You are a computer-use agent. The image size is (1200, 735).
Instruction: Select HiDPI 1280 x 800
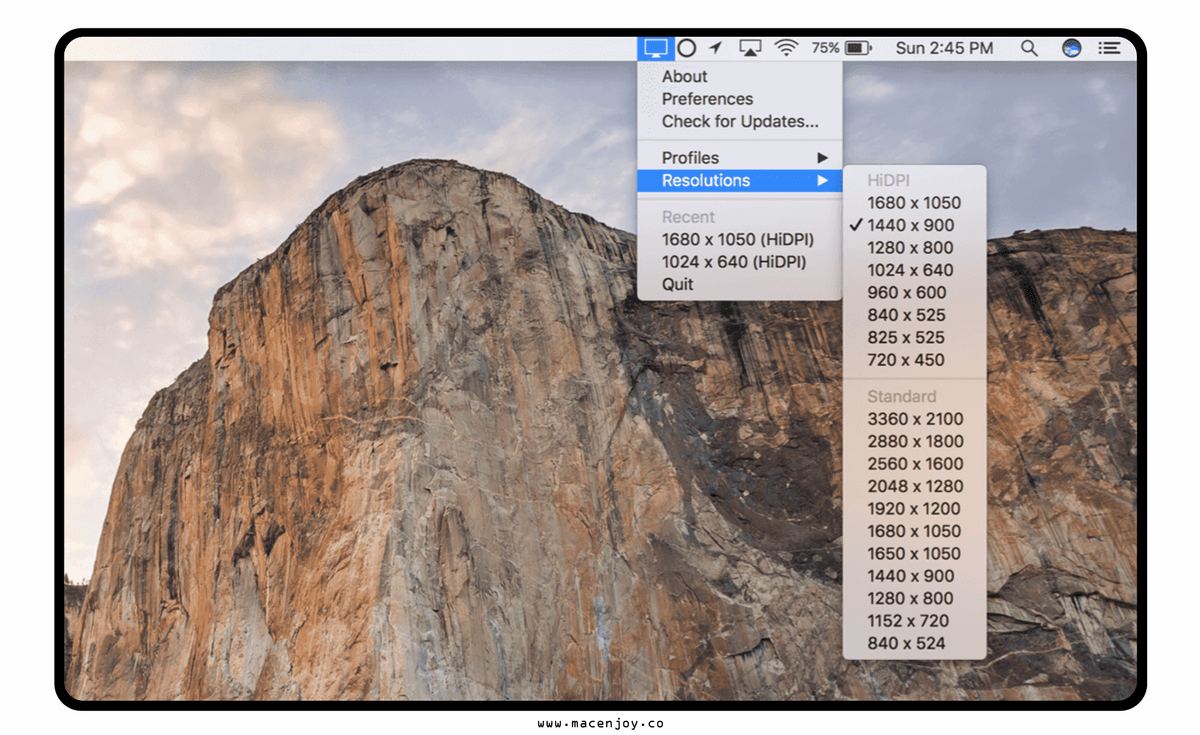tap(914, 247)
